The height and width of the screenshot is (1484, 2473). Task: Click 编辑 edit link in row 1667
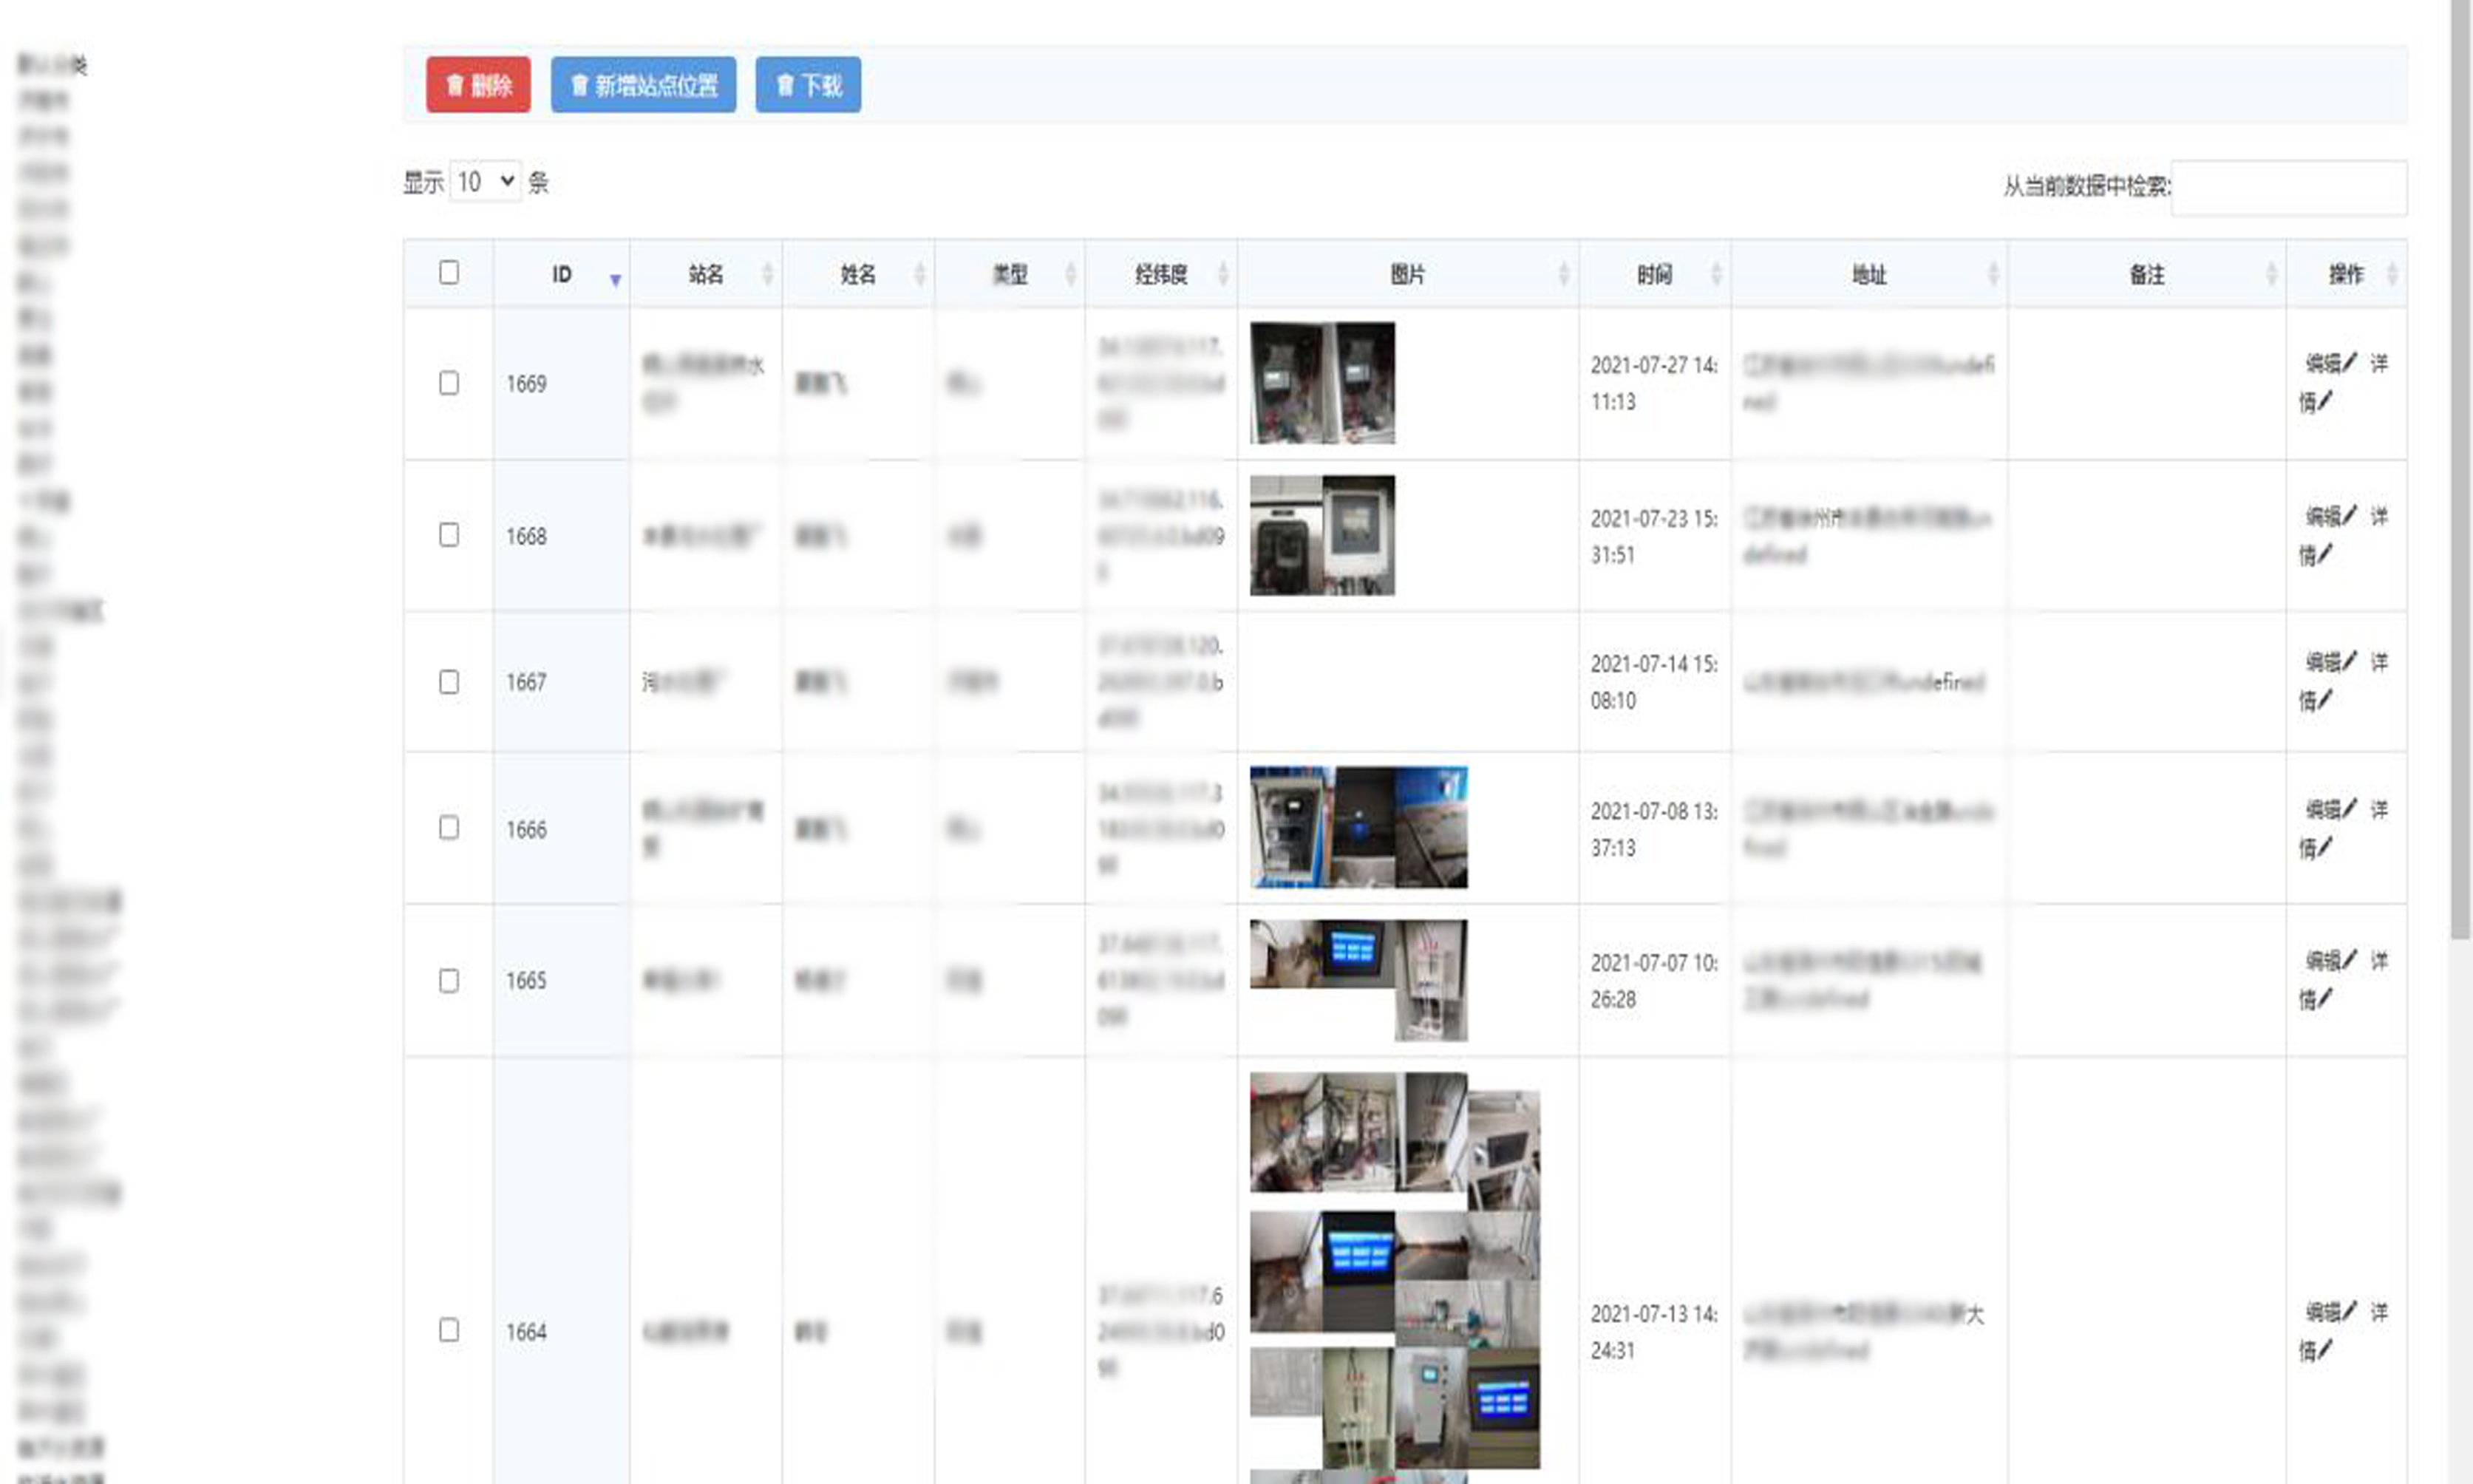[2331, 662]
